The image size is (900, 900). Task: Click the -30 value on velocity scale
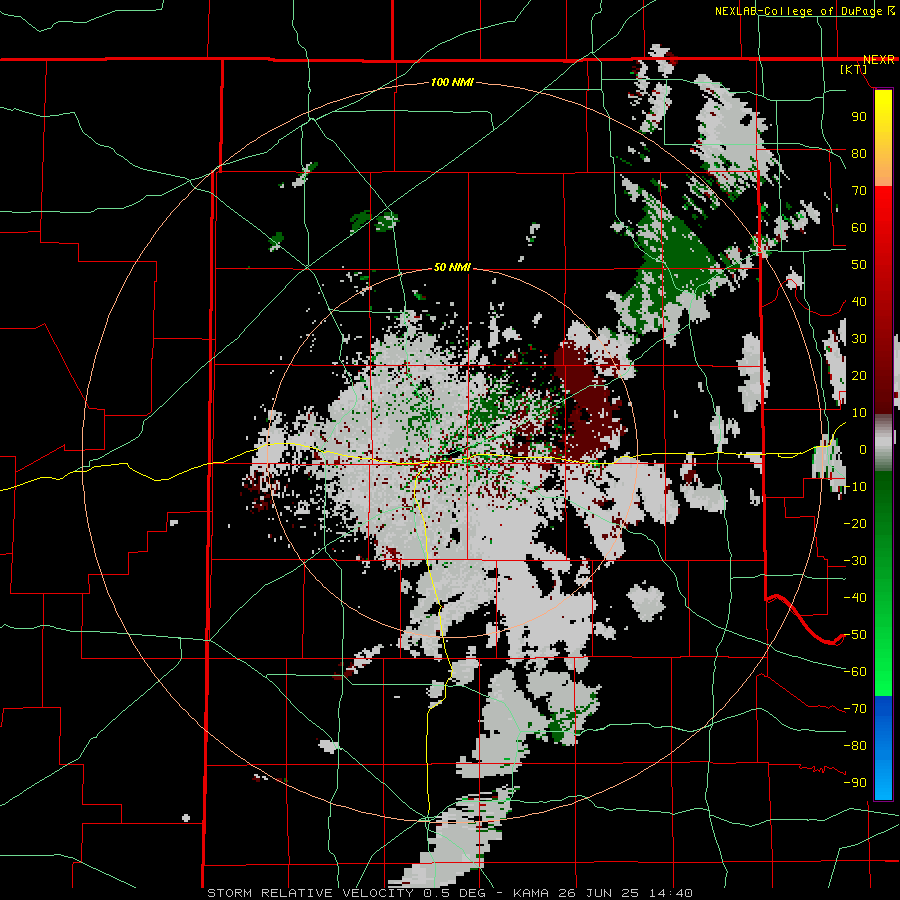[855, 561]
